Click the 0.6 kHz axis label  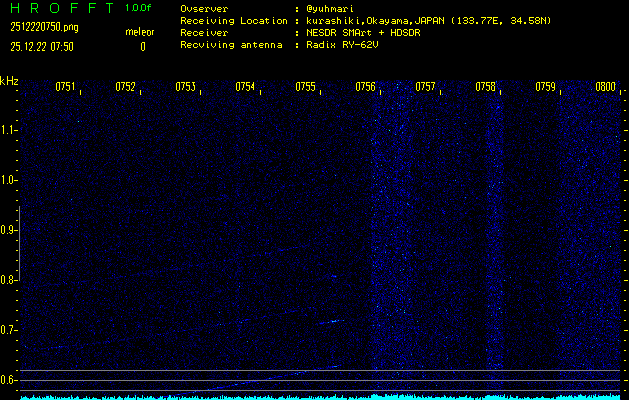coord(8,380)
